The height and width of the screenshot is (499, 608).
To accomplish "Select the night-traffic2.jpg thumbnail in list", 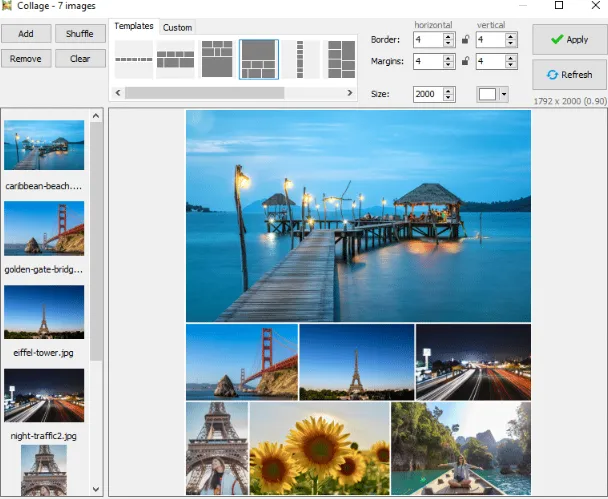I will click(44, 395).
